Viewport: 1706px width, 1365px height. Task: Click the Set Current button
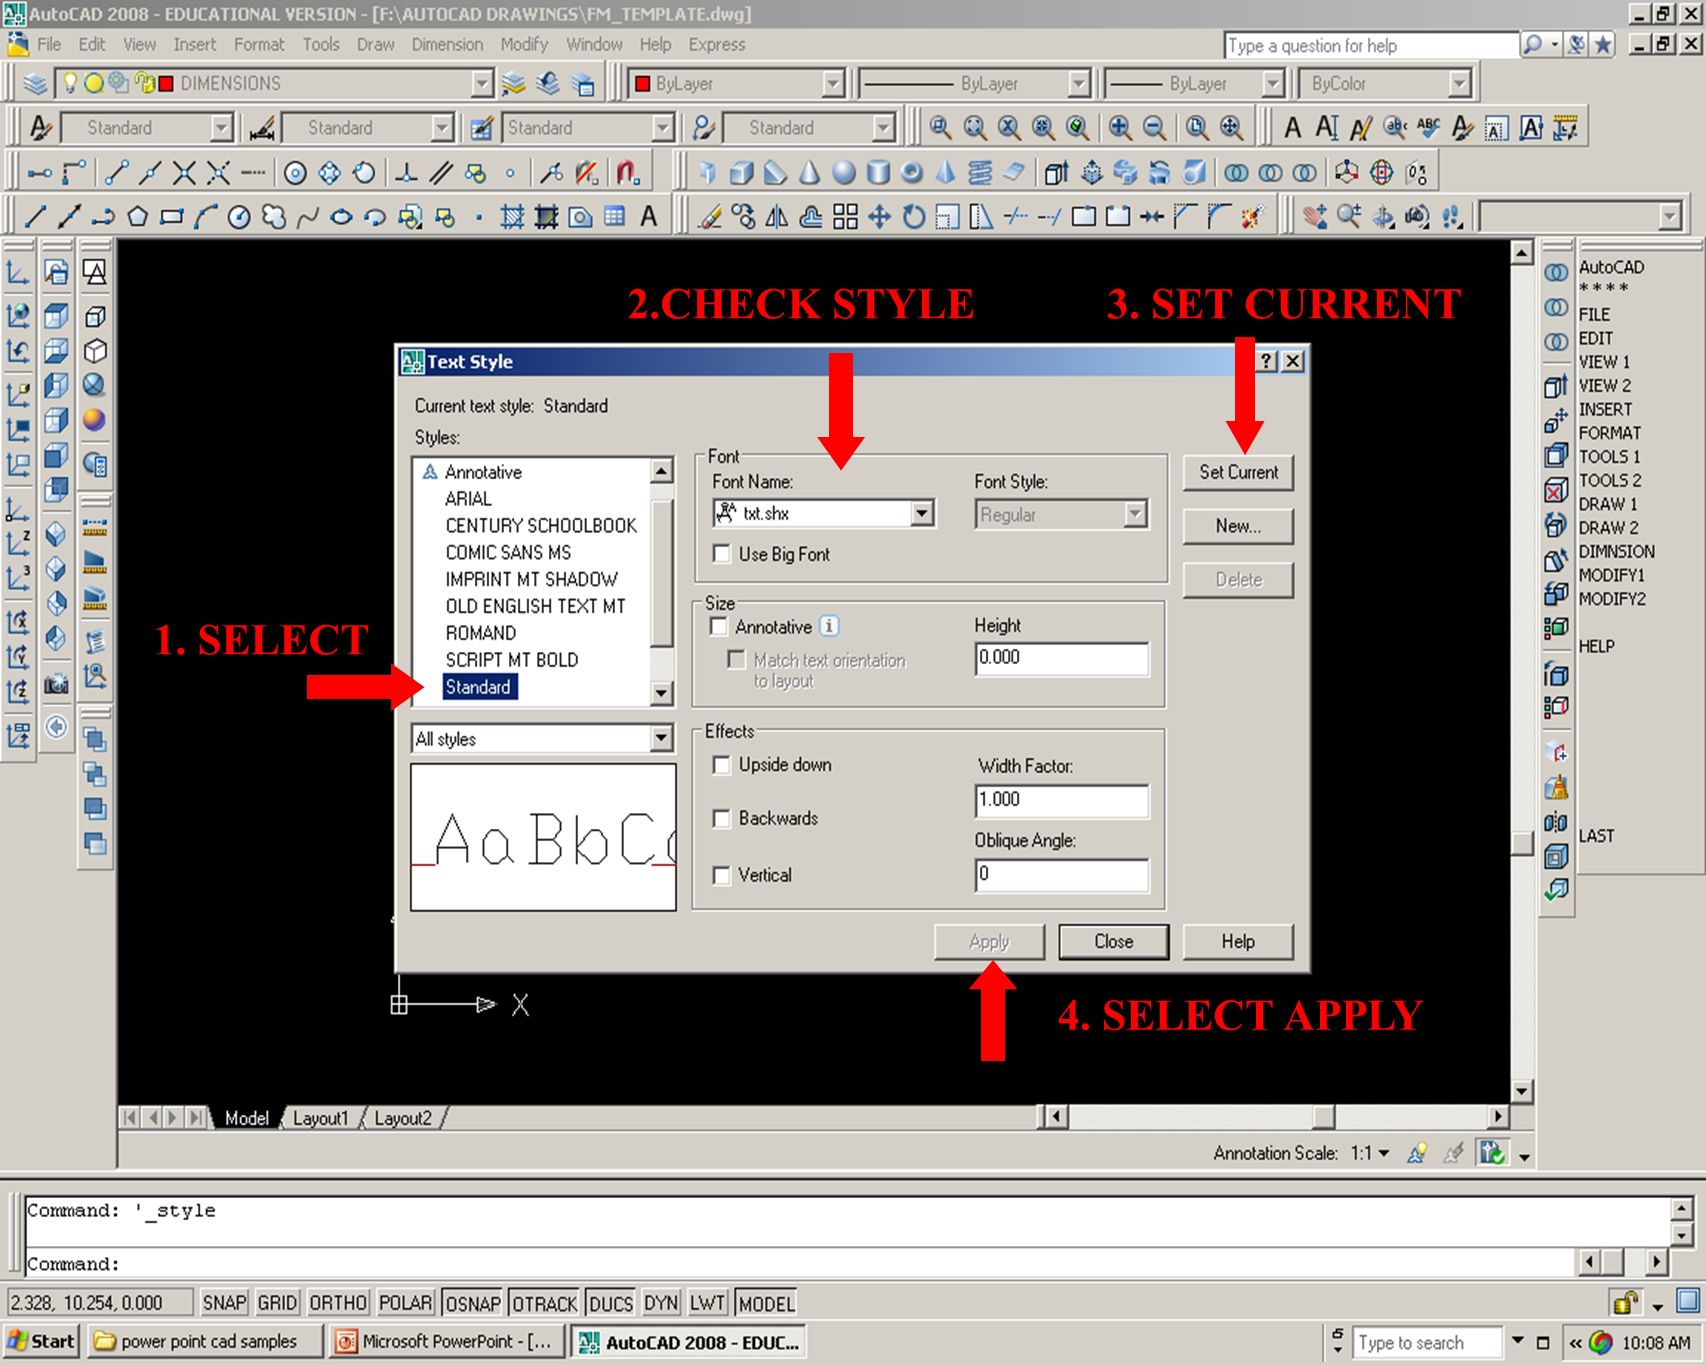click(1238, 472)
